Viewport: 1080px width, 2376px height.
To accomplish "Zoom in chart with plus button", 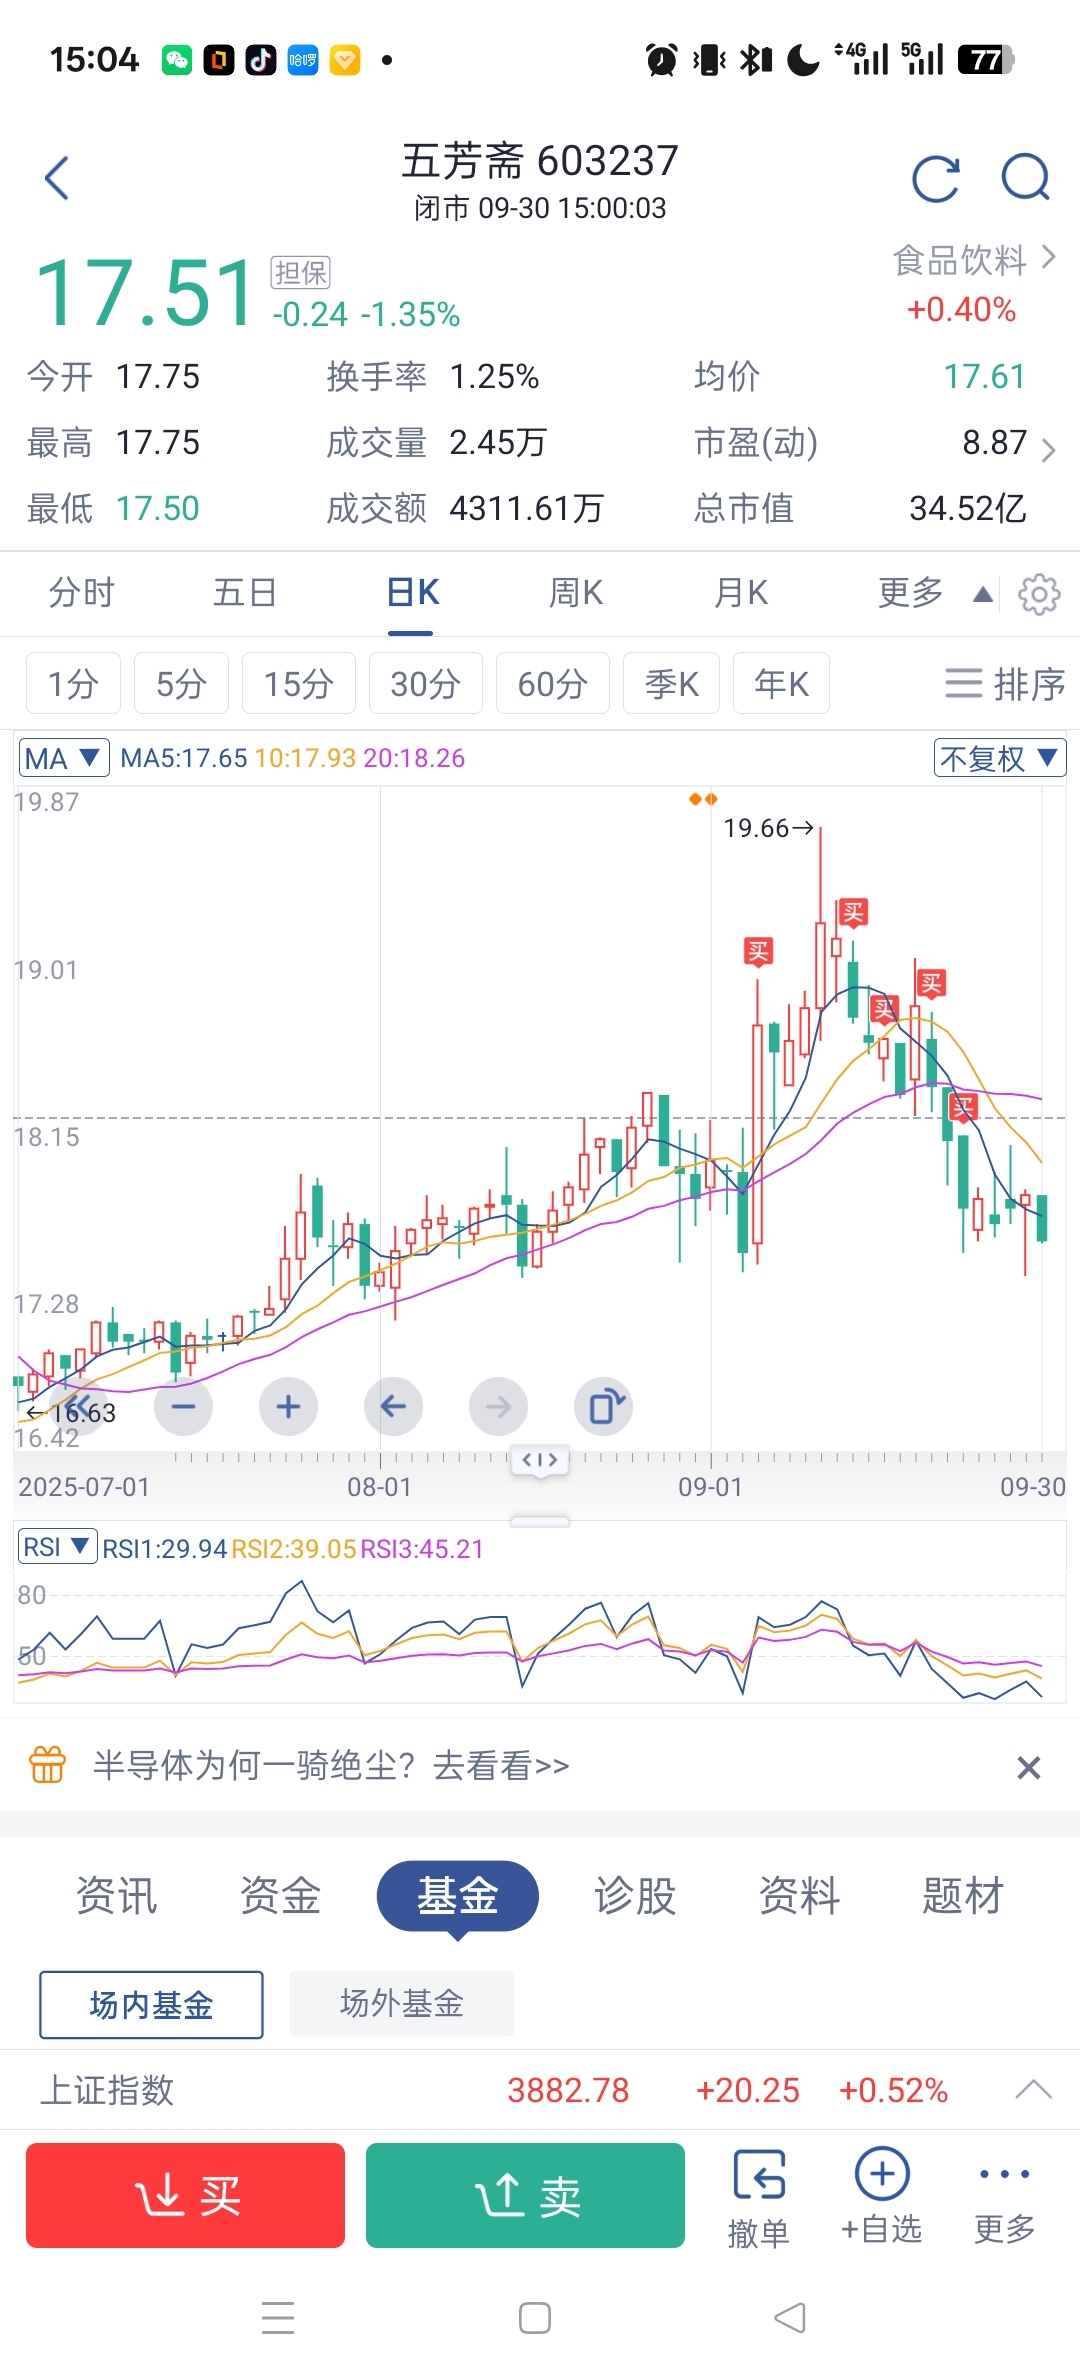I will 288,1407.
